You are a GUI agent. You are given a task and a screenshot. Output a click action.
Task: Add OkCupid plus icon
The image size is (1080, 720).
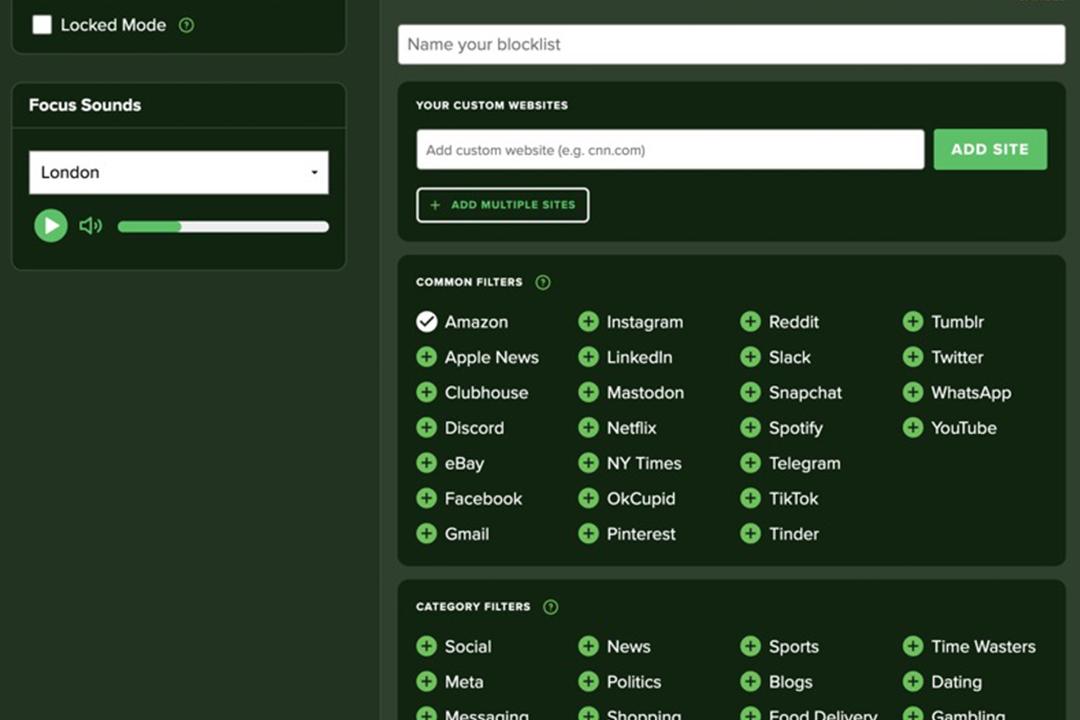(588, 498)
